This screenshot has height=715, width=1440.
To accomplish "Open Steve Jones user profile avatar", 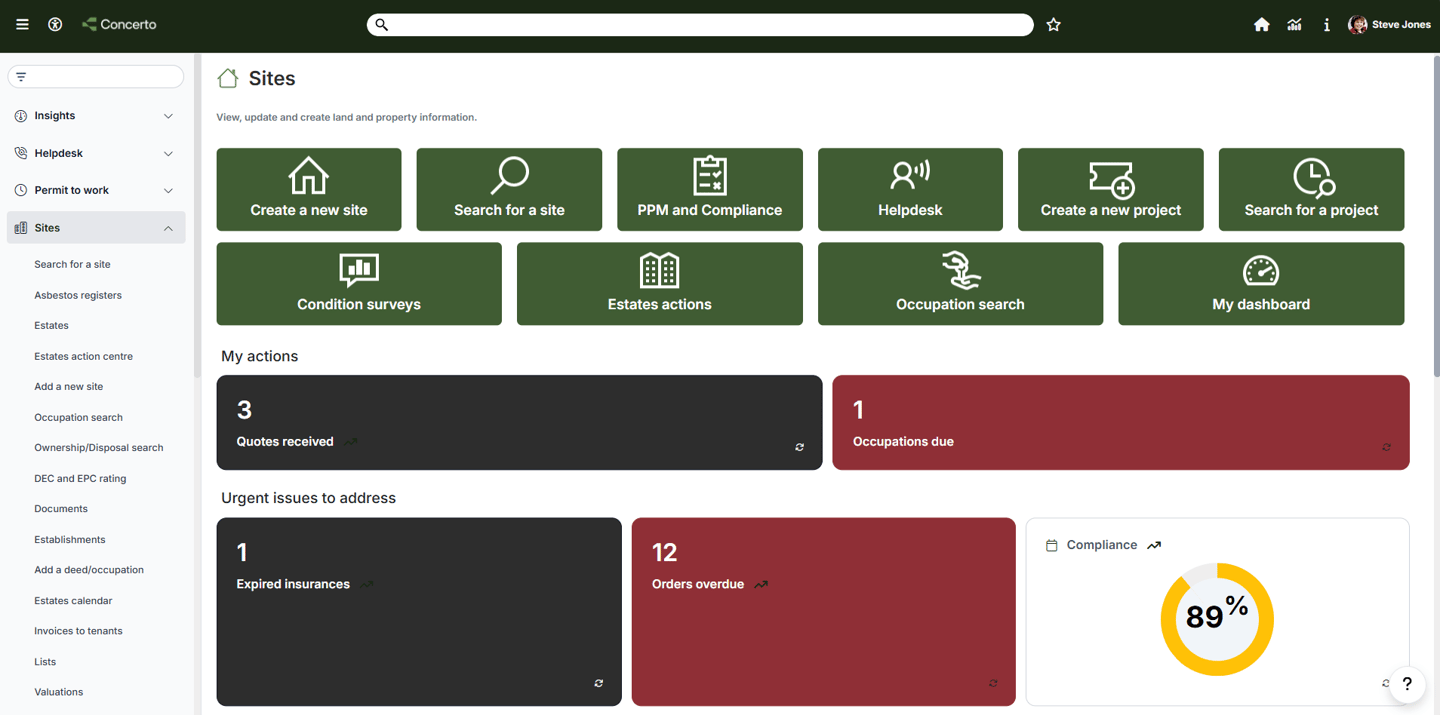I will point(1357,25).
